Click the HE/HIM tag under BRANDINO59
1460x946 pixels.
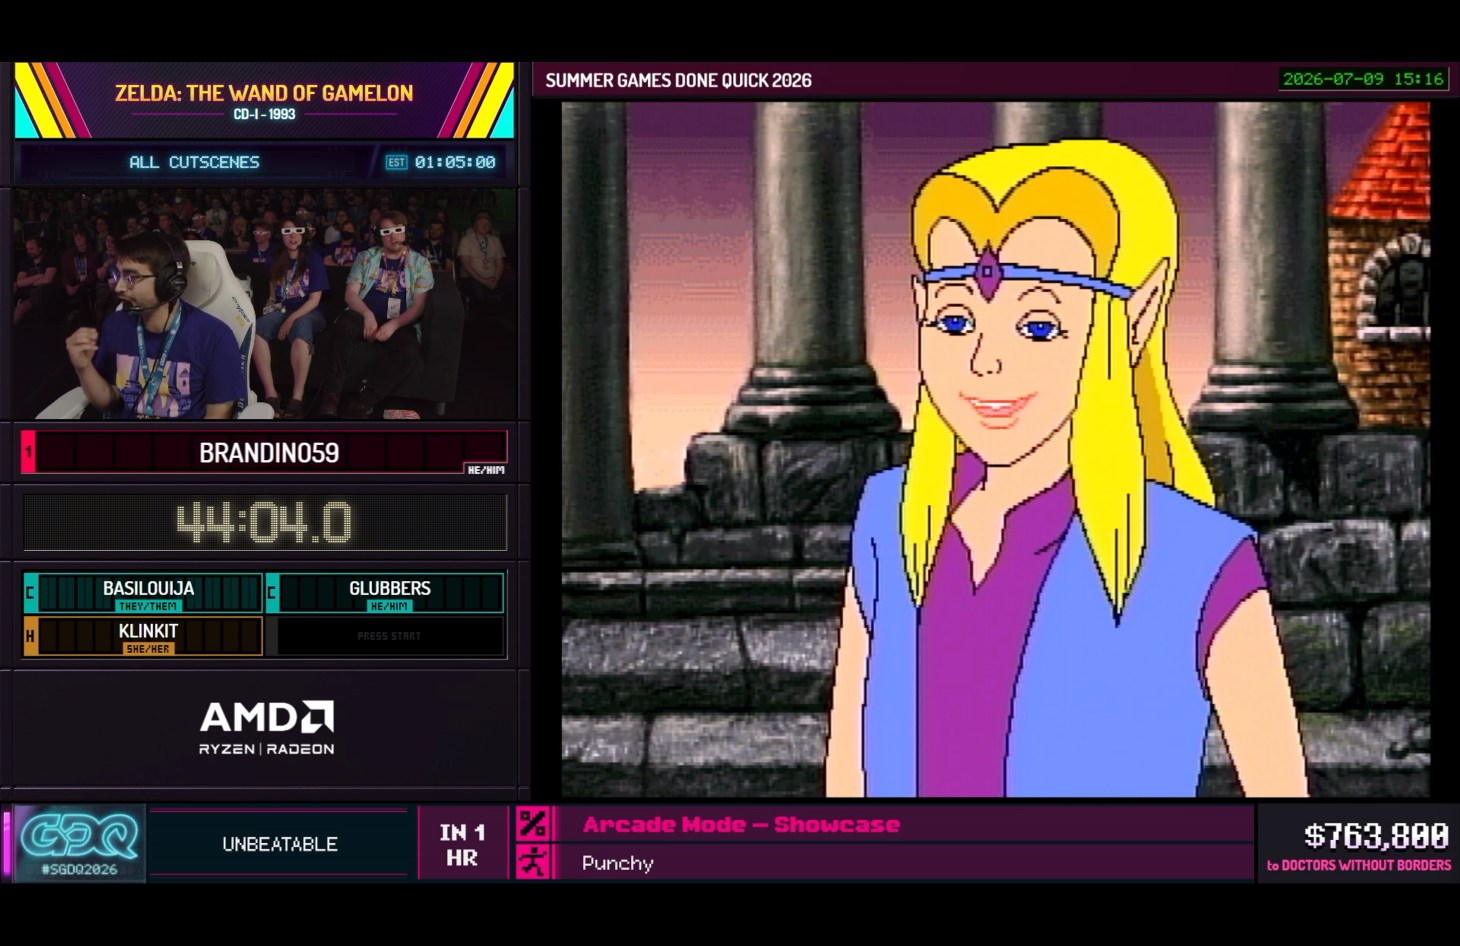(486, 469)
